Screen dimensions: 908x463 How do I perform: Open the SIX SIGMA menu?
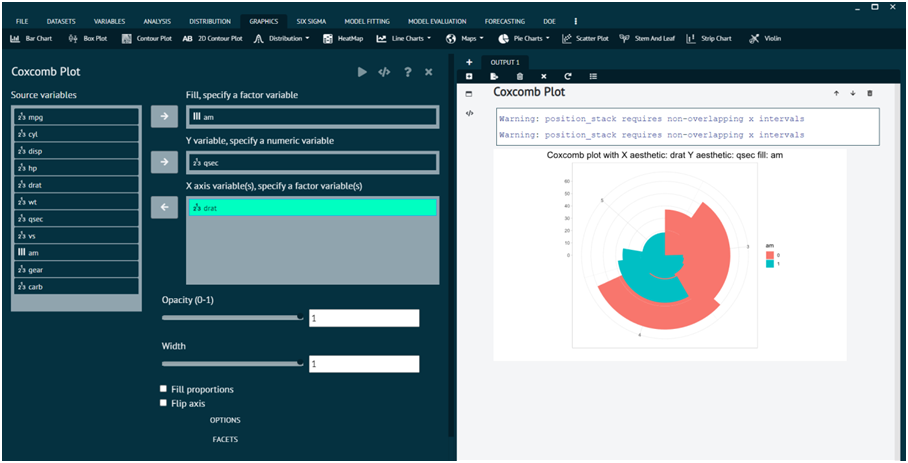point(311,21)
